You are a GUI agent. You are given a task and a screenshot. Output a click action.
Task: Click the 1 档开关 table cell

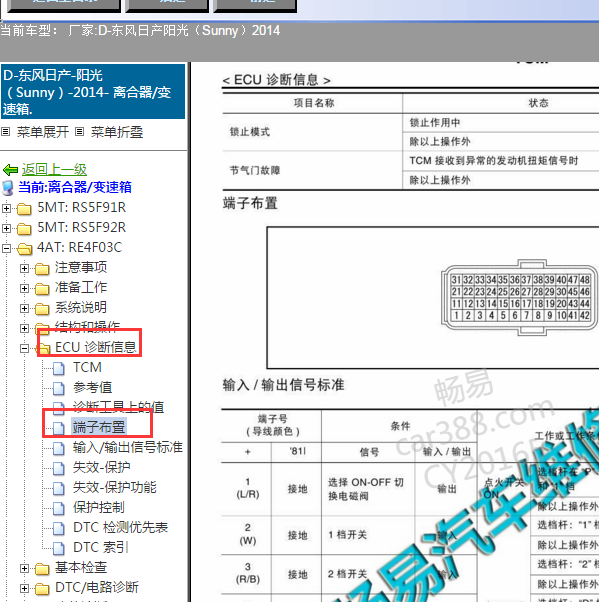[x=368, y=535]
